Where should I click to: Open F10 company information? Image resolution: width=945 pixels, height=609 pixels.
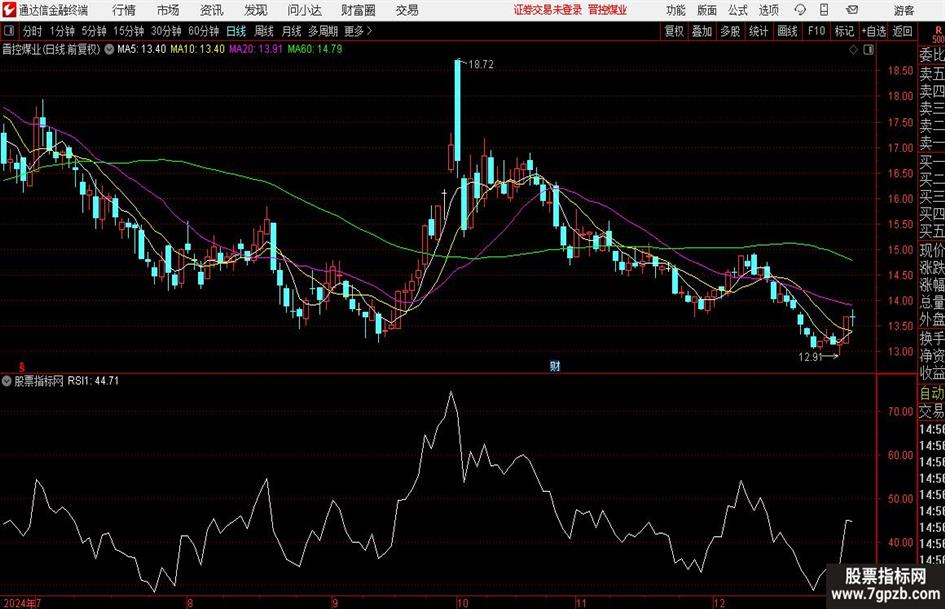pyautogui.click(x=817, y=31)
